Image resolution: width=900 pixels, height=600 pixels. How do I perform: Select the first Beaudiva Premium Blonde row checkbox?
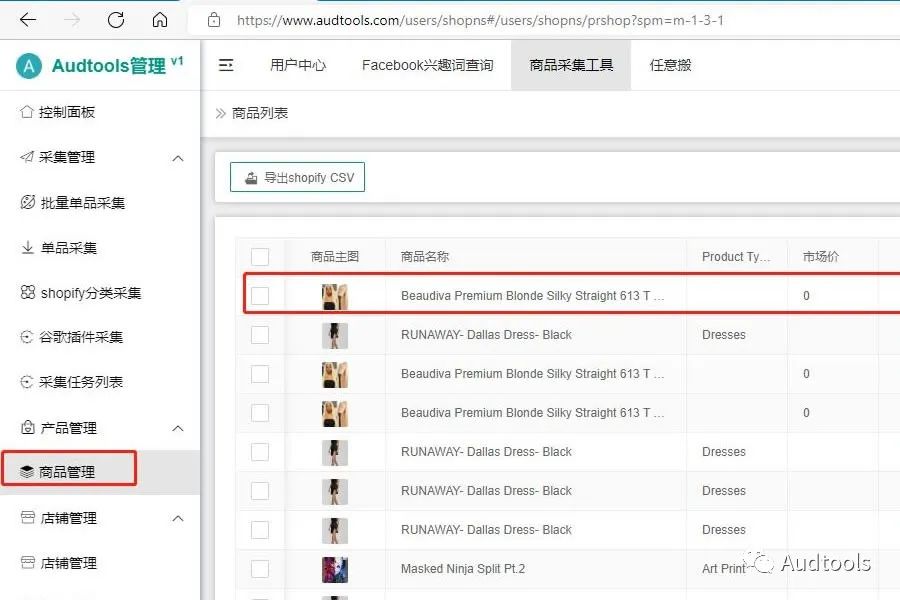click(x=261, y=295)
